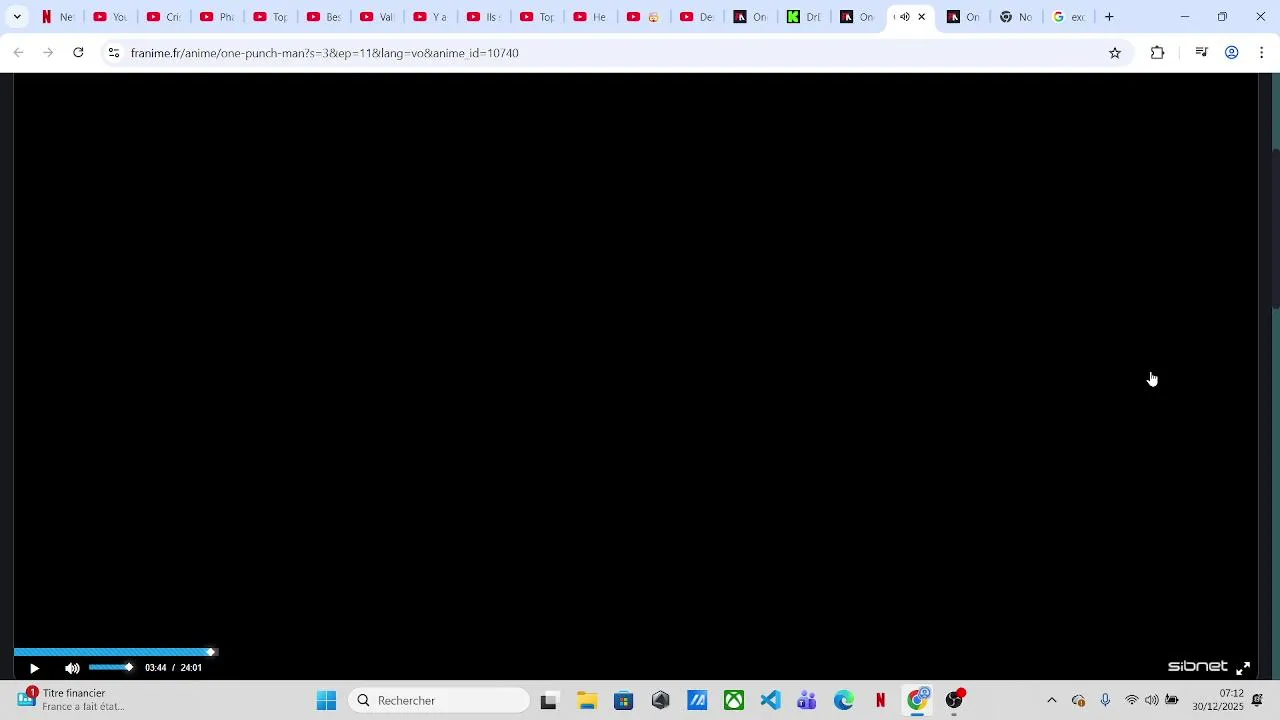Switch to the 'Bes' YouTube tab

click(324, 17)
